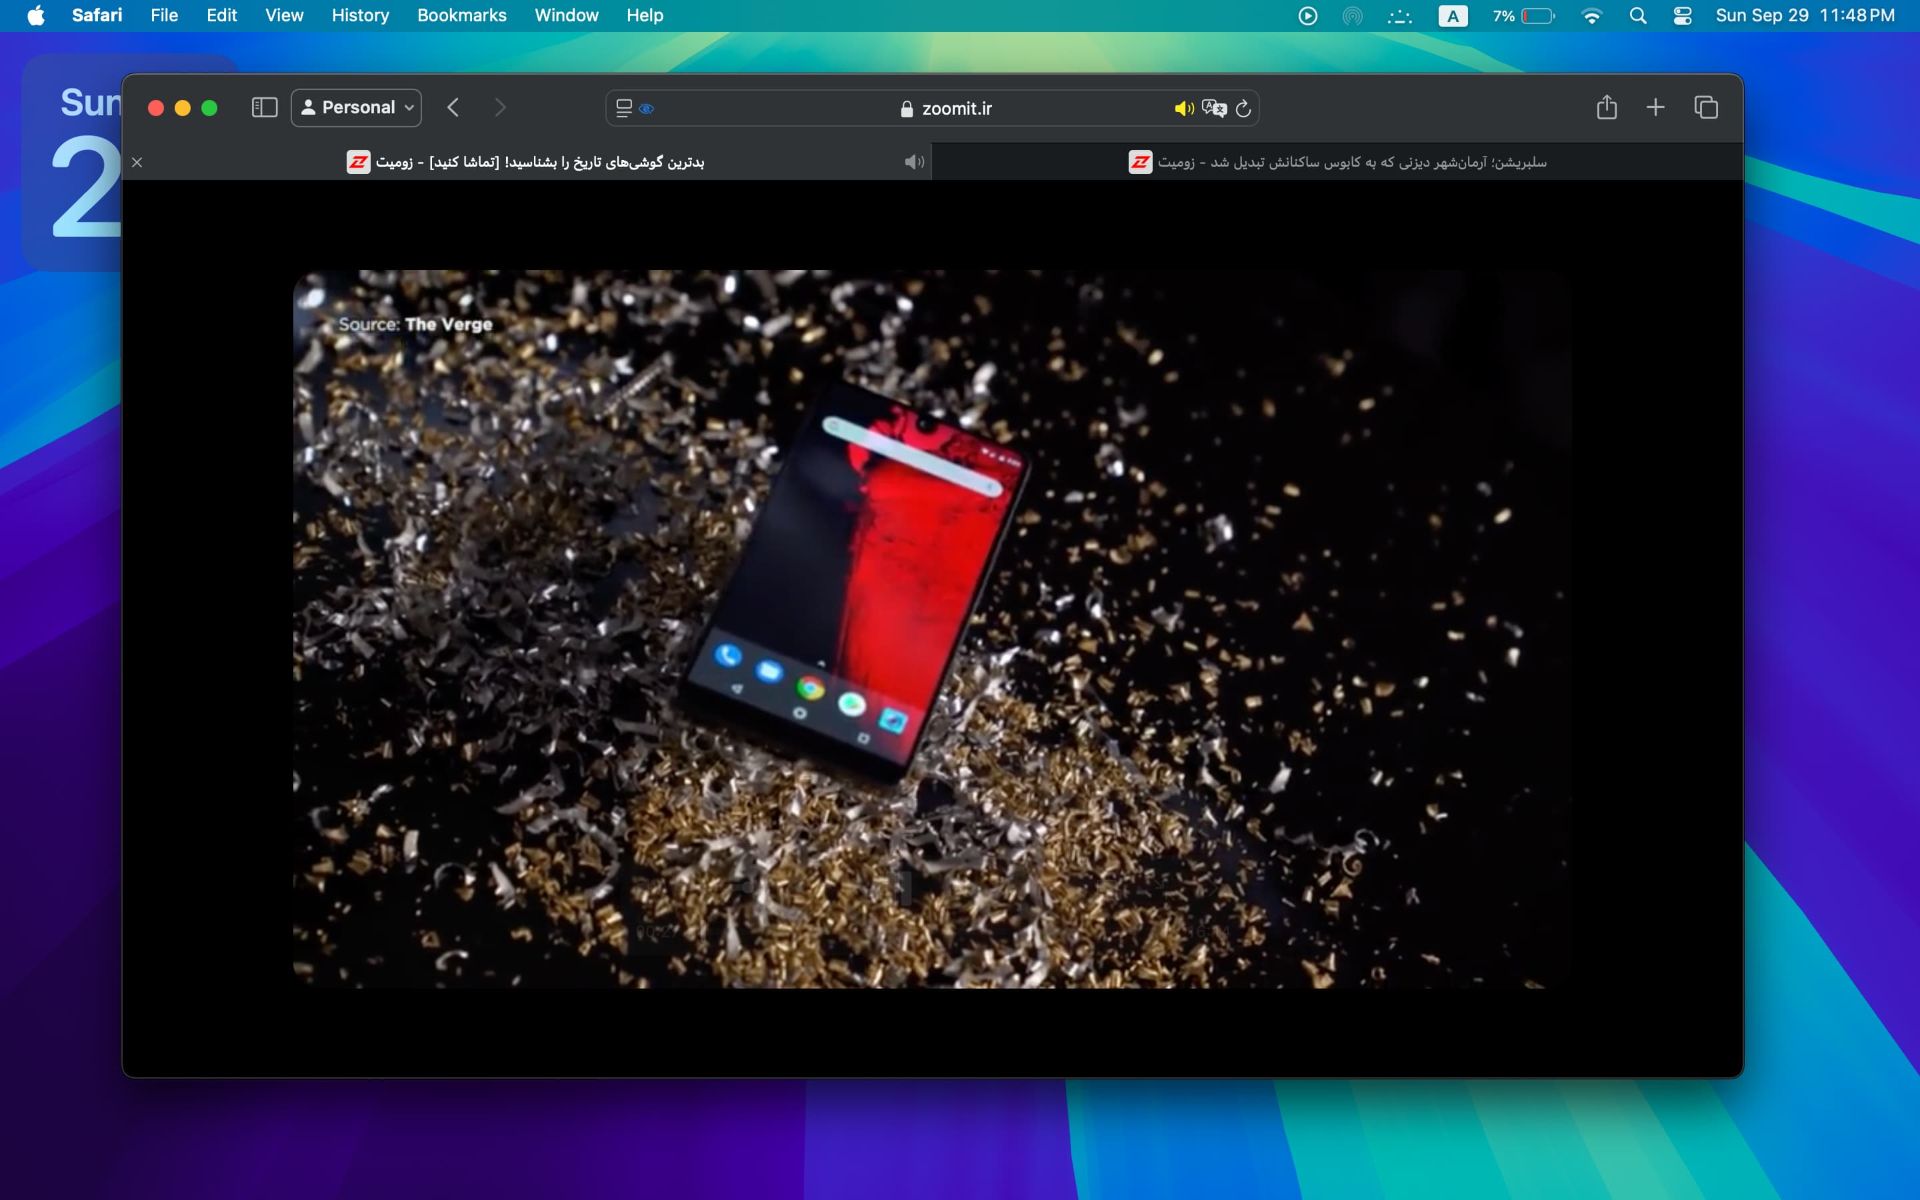Viewport: 1920px width, 1200px height.
Task: Click the dotted status menu bar icon
Action: (1400, 16)
